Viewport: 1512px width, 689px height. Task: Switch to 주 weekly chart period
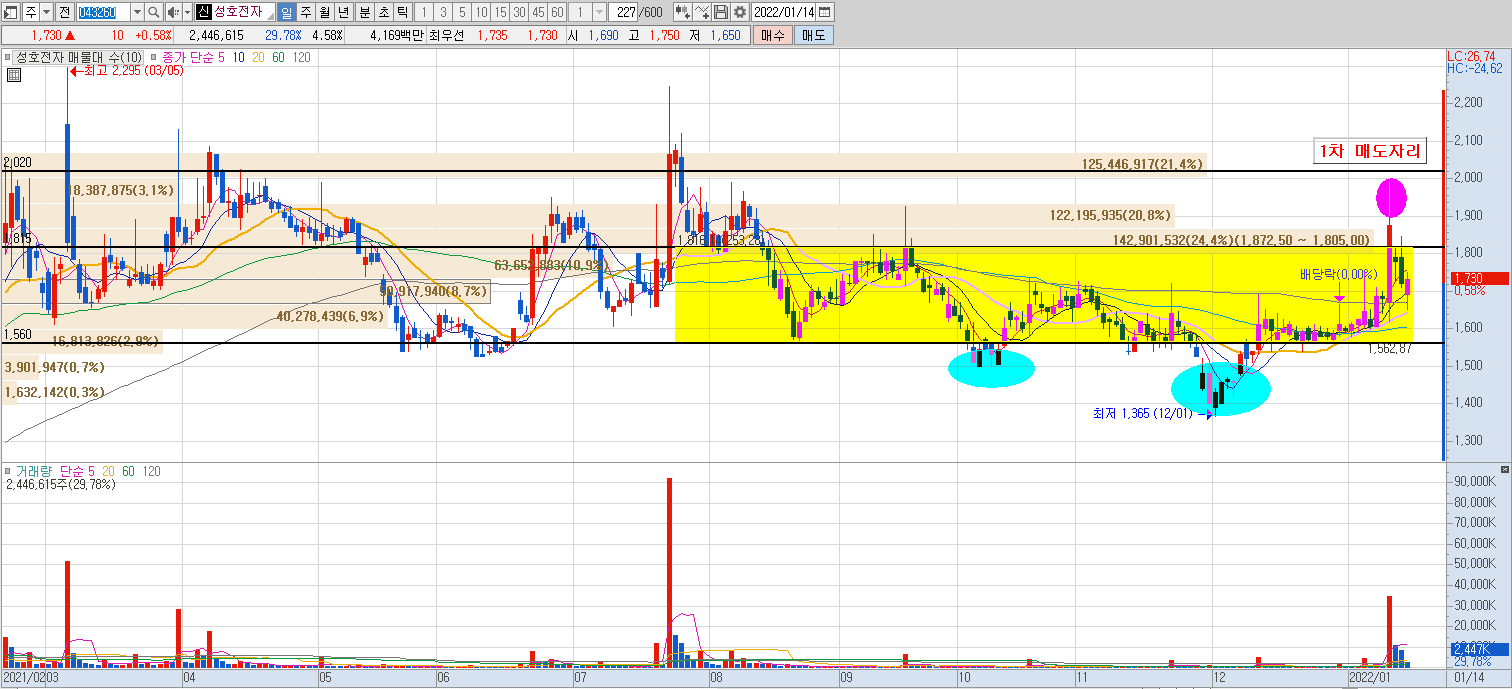tap(306, 12)
